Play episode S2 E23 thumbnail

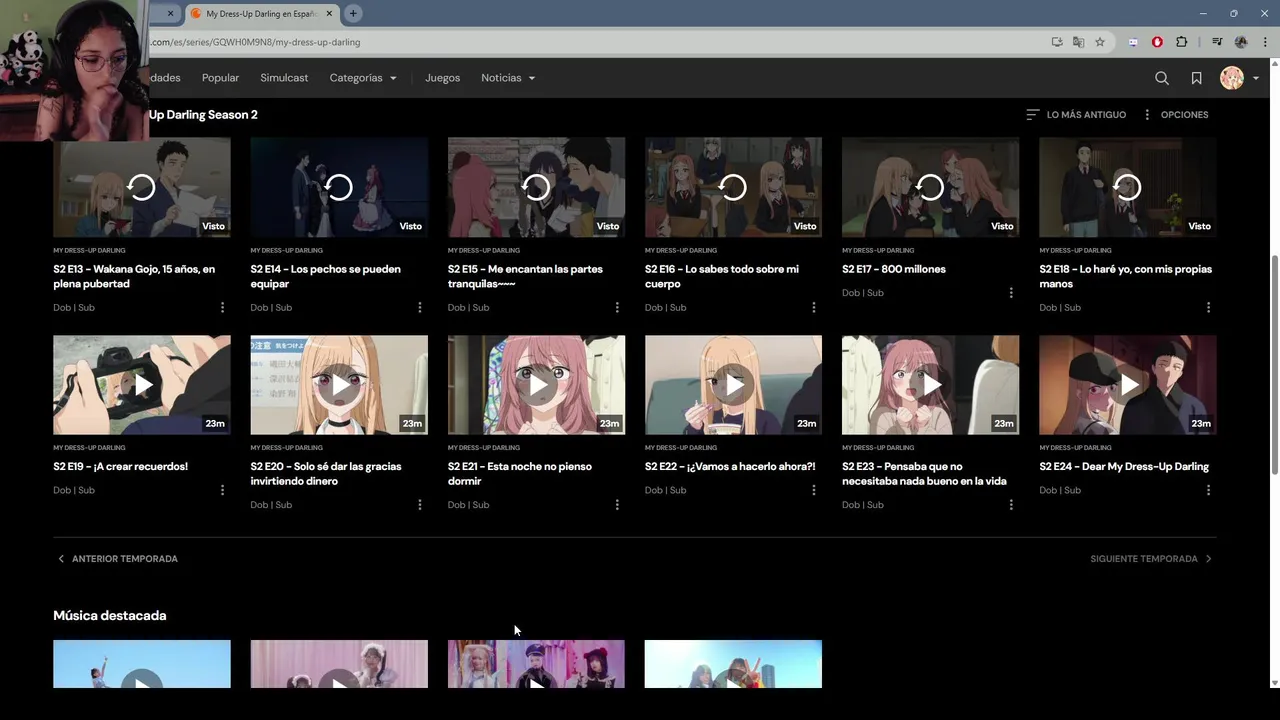930,385
